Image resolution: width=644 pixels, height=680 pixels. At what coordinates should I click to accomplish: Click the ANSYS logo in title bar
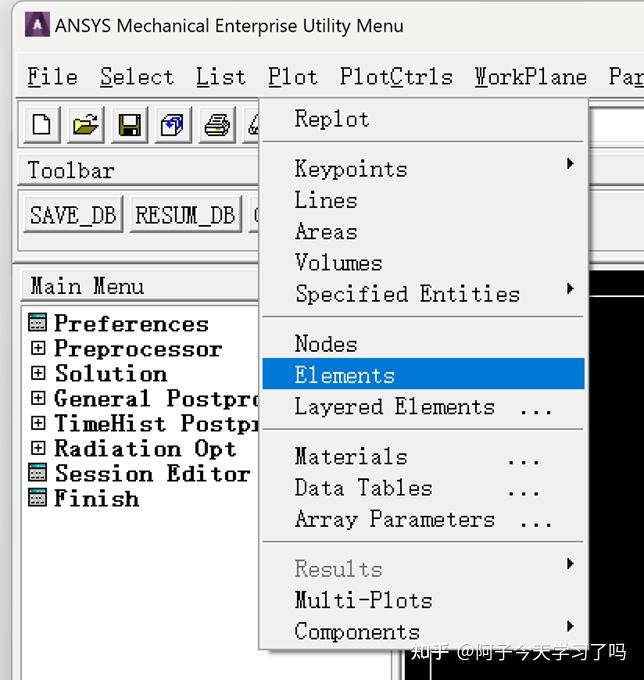pos(36,25)
